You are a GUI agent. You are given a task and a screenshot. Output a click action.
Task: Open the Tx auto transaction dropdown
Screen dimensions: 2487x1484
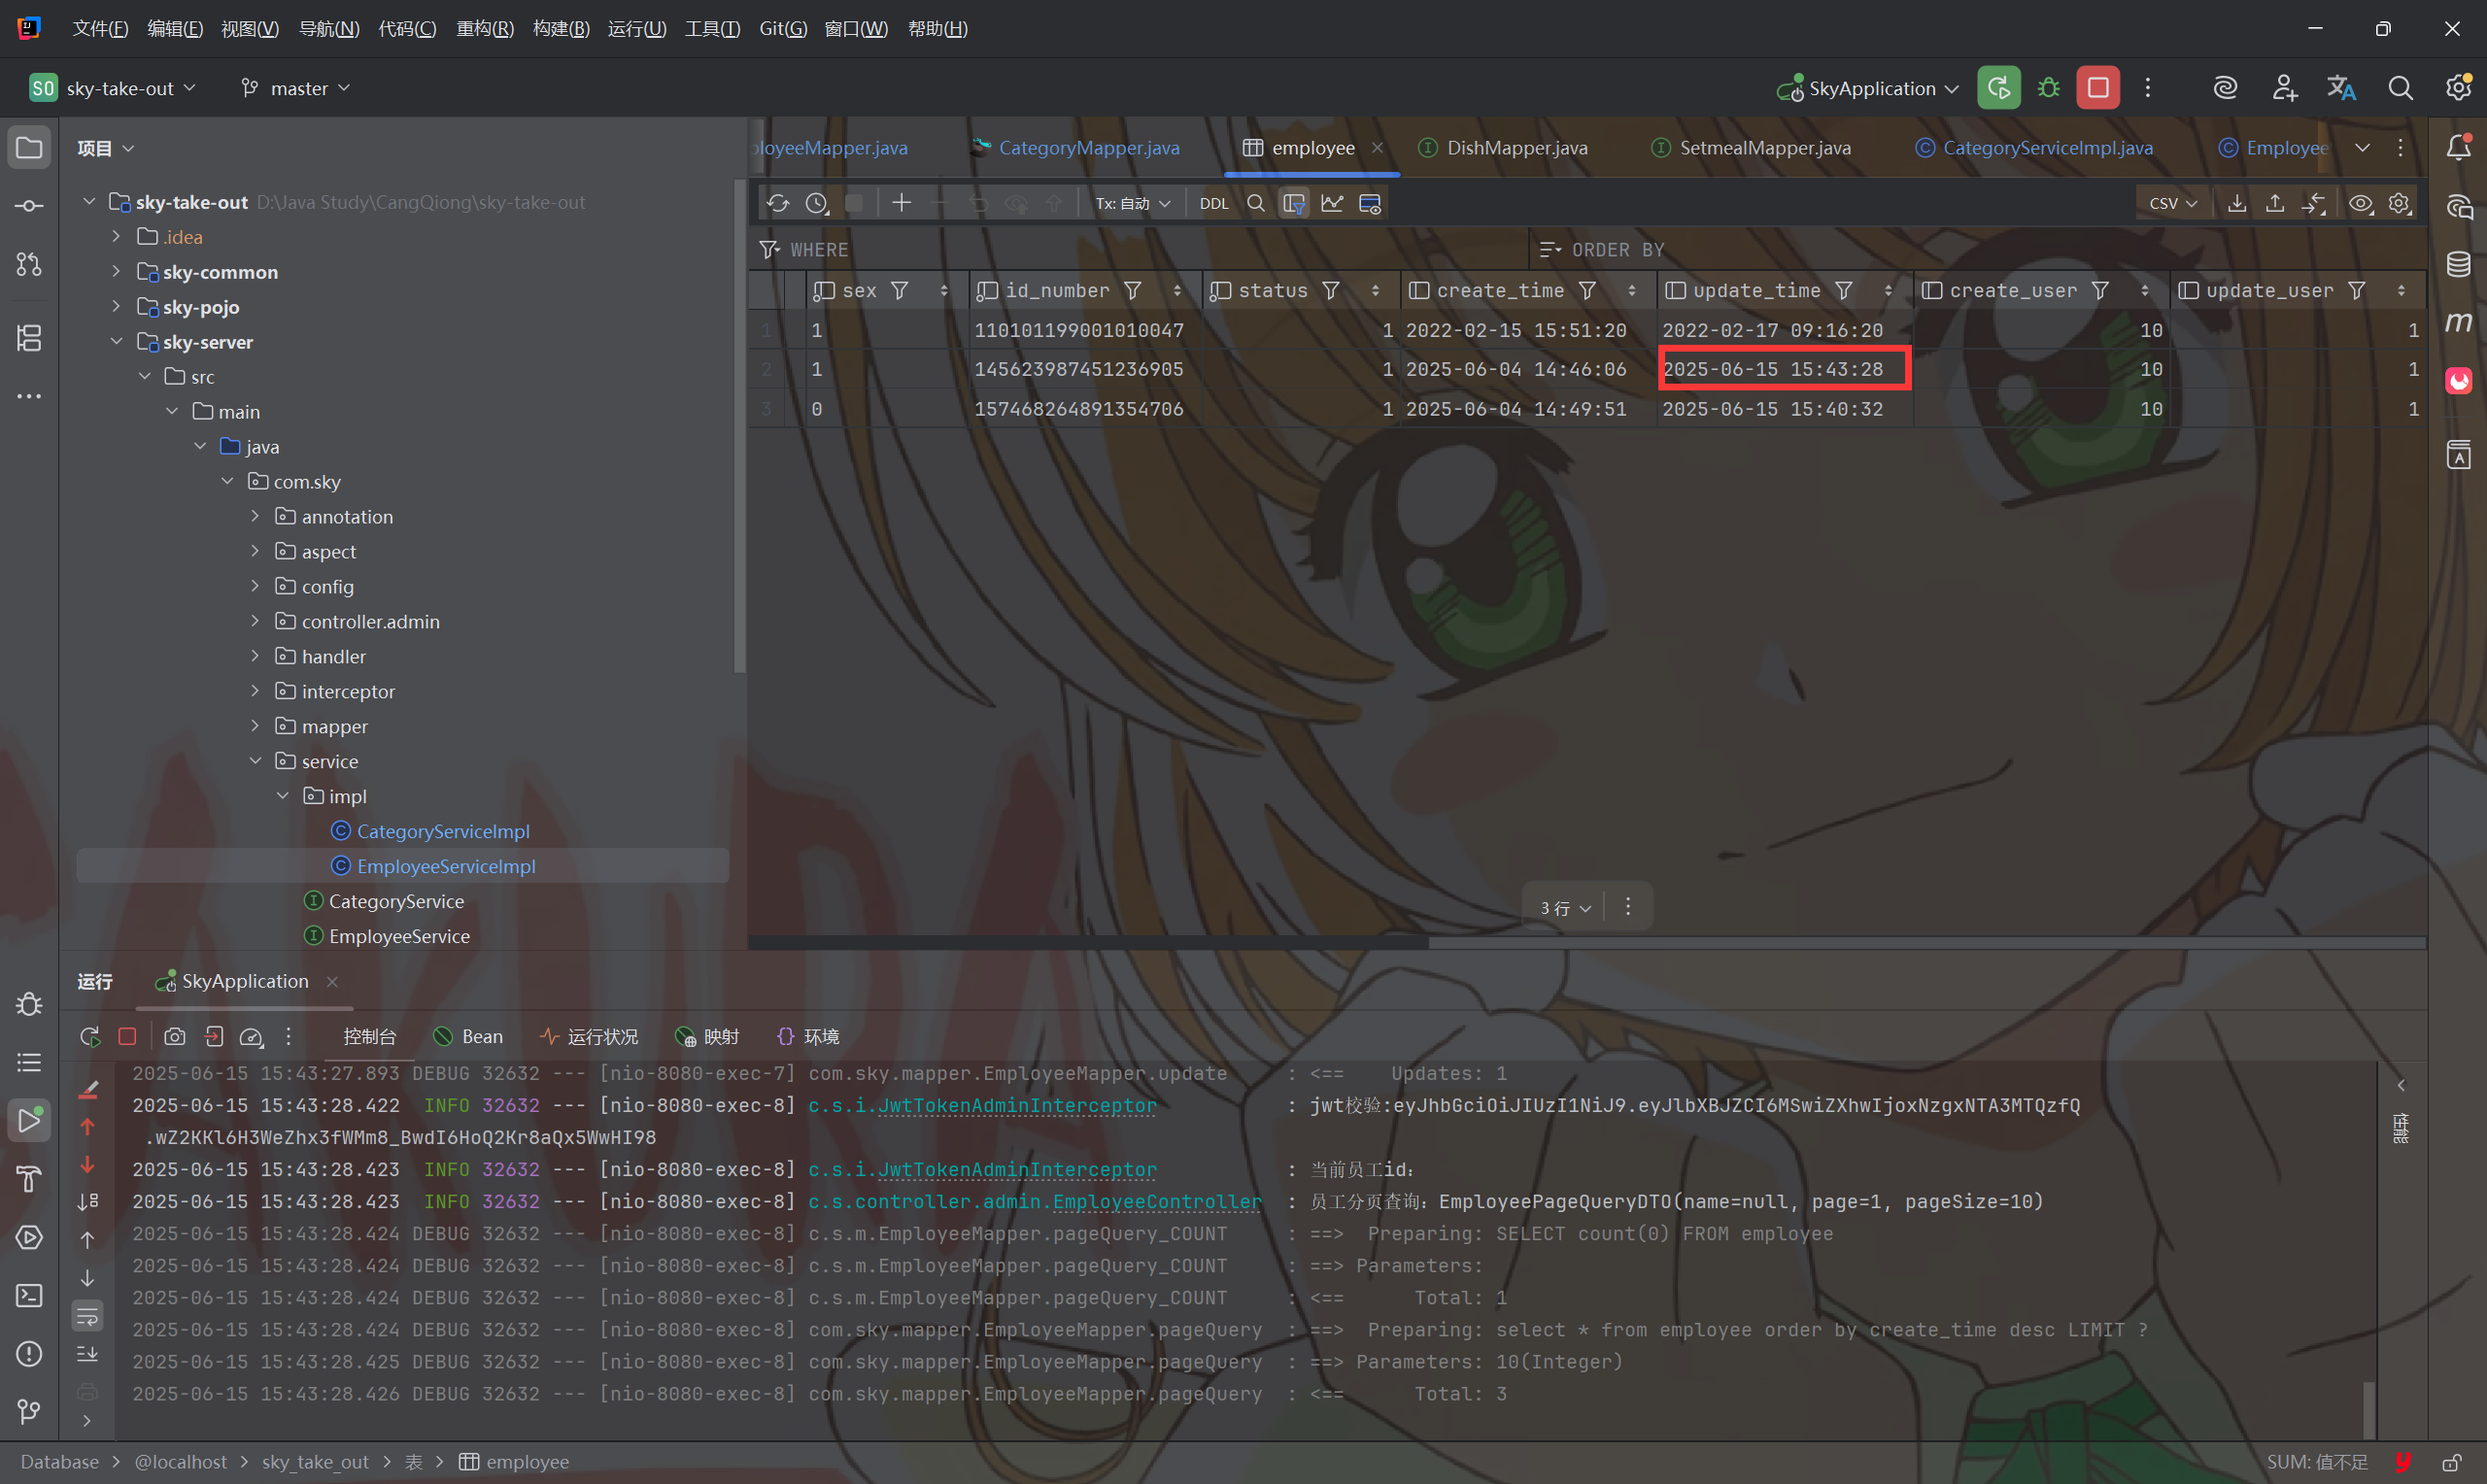coord(1132,203)
